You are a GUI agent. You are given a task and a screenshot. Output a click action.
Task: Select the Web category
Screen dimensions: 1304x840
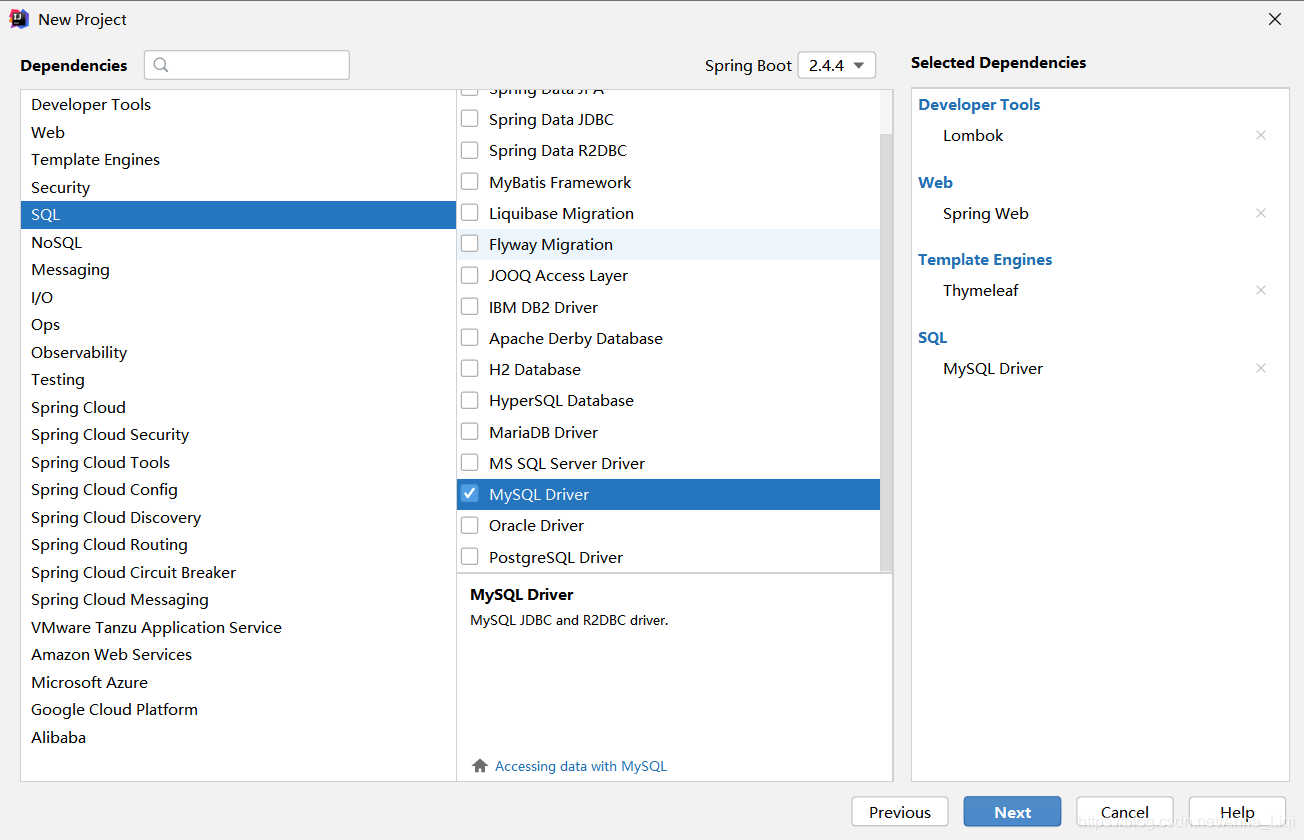[238, 132]
